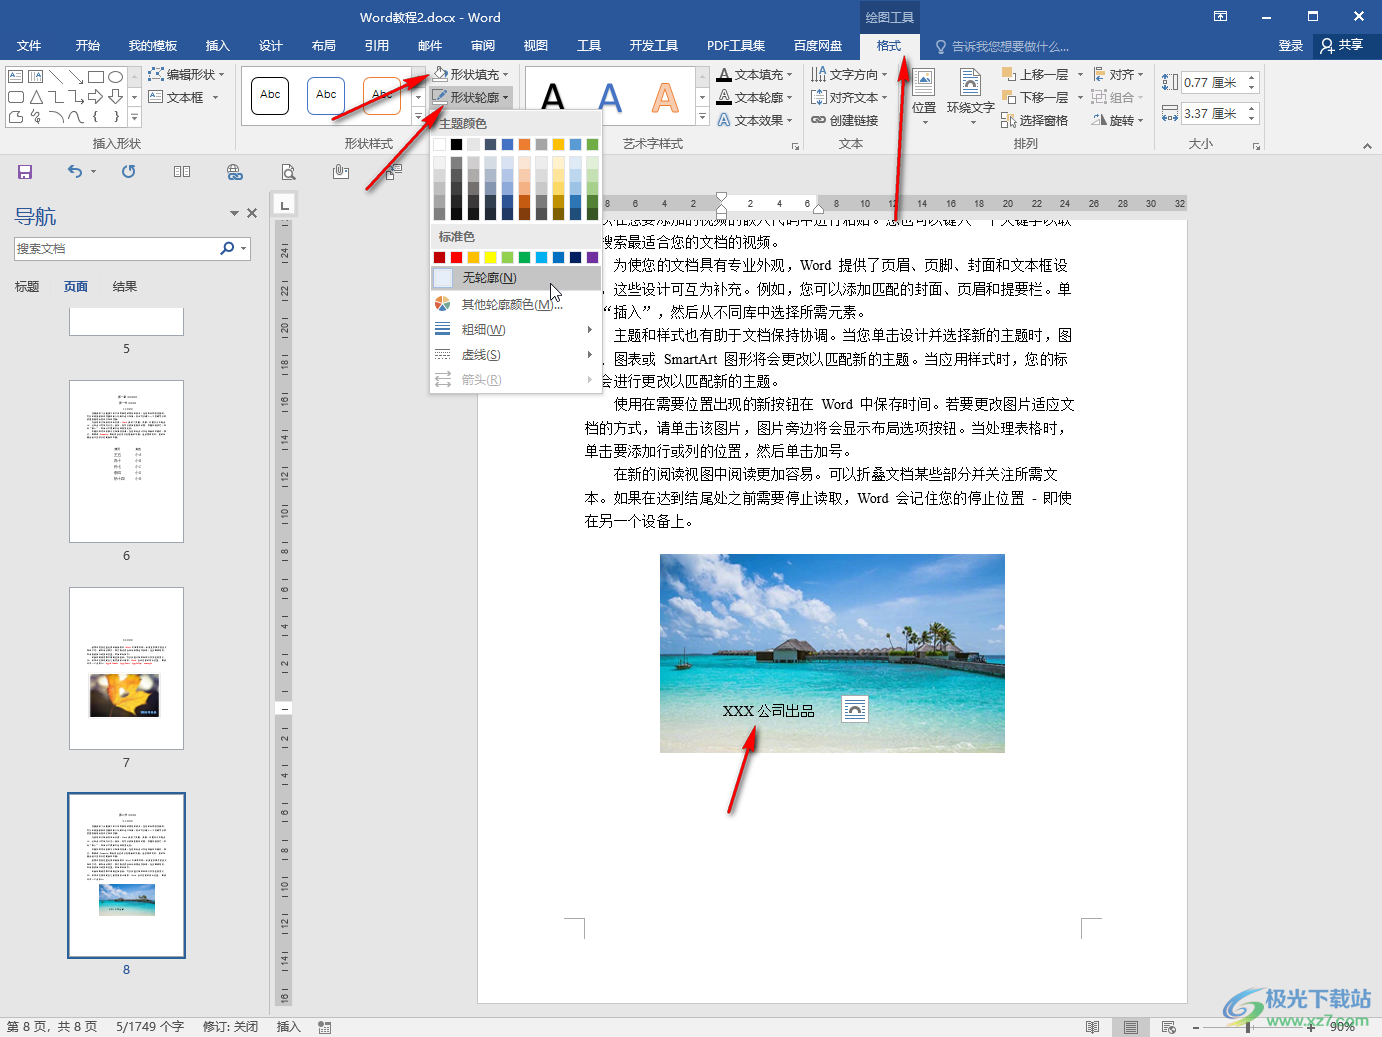The width and height of the screenshot is (1382, 1037).
Task: Open the Position (位置) layout button
Action: pyautogui.click(x=924, y=97)
